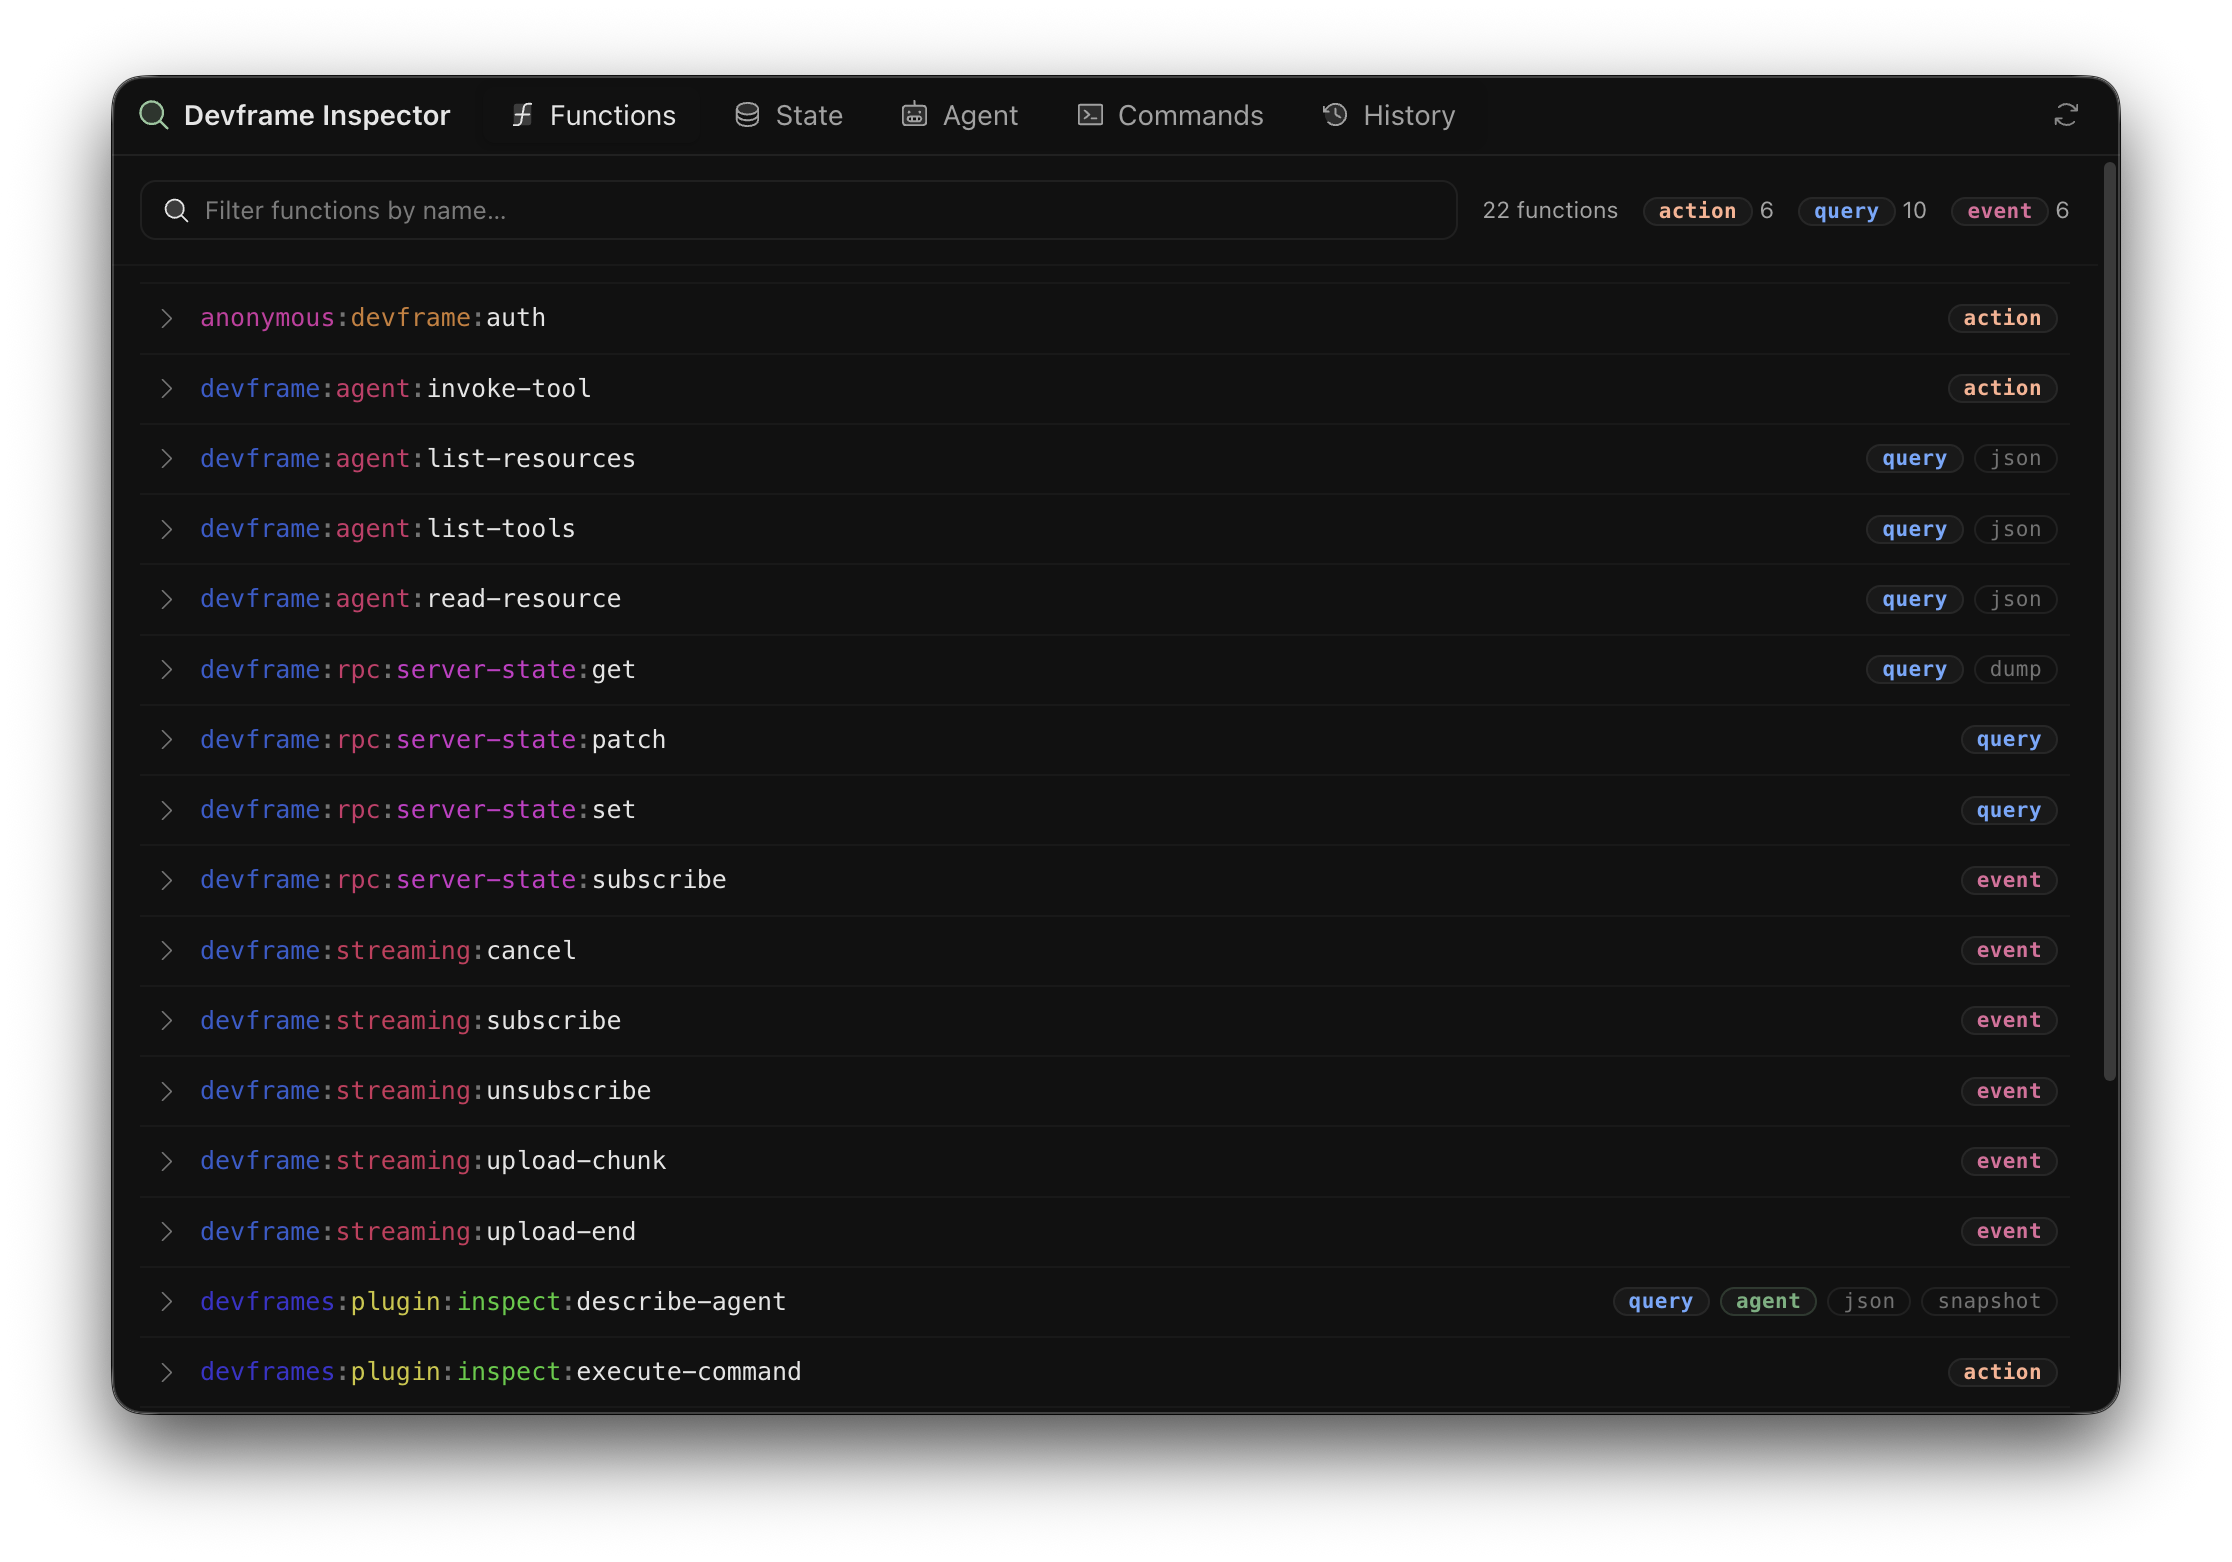Toggle the query filter badge in header
The height and width of the screenshot is (1562, 2232).
pyautogui.click(x=1846, y=210)
